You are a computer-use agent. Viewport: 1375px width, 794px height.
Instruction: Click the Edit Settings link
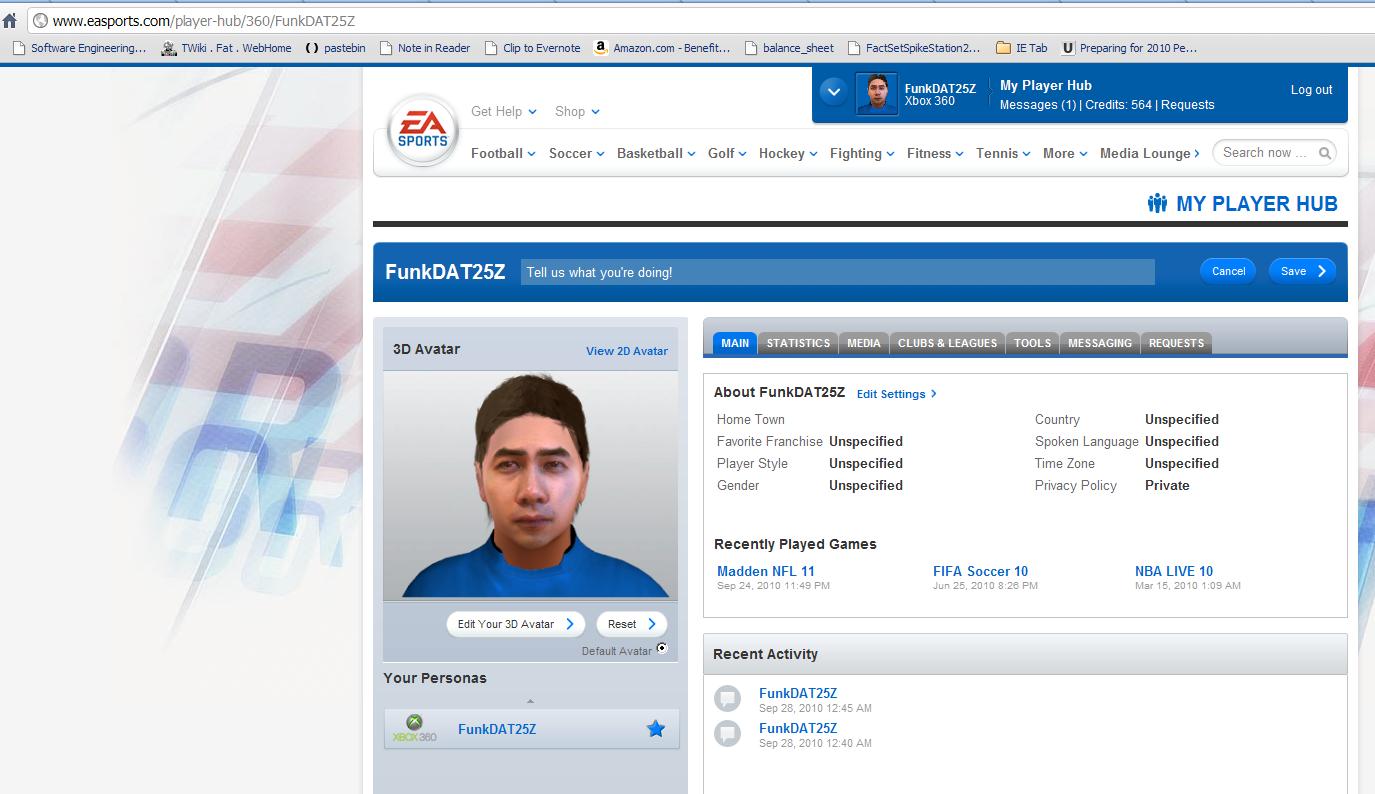pyautogui.click(x=897, y=394)
